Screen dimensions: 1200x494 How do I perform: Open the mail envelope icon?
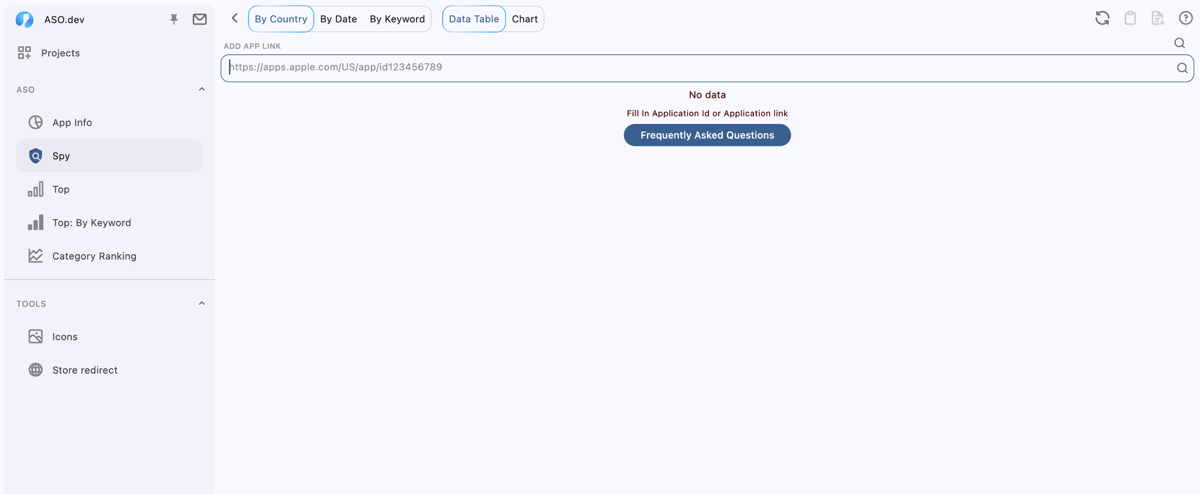200,19
